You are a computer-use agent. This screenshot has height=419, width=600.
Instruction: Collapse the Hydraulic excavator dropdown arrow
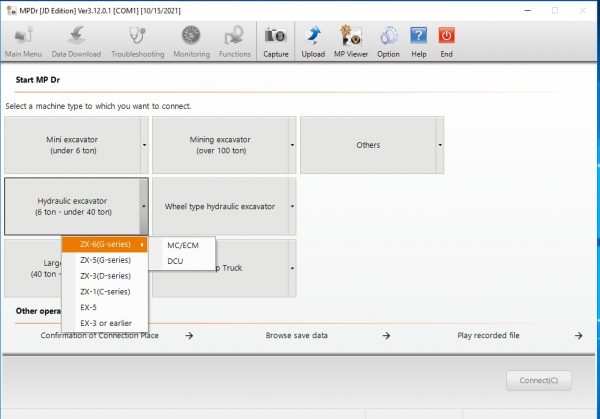point(144,206)
